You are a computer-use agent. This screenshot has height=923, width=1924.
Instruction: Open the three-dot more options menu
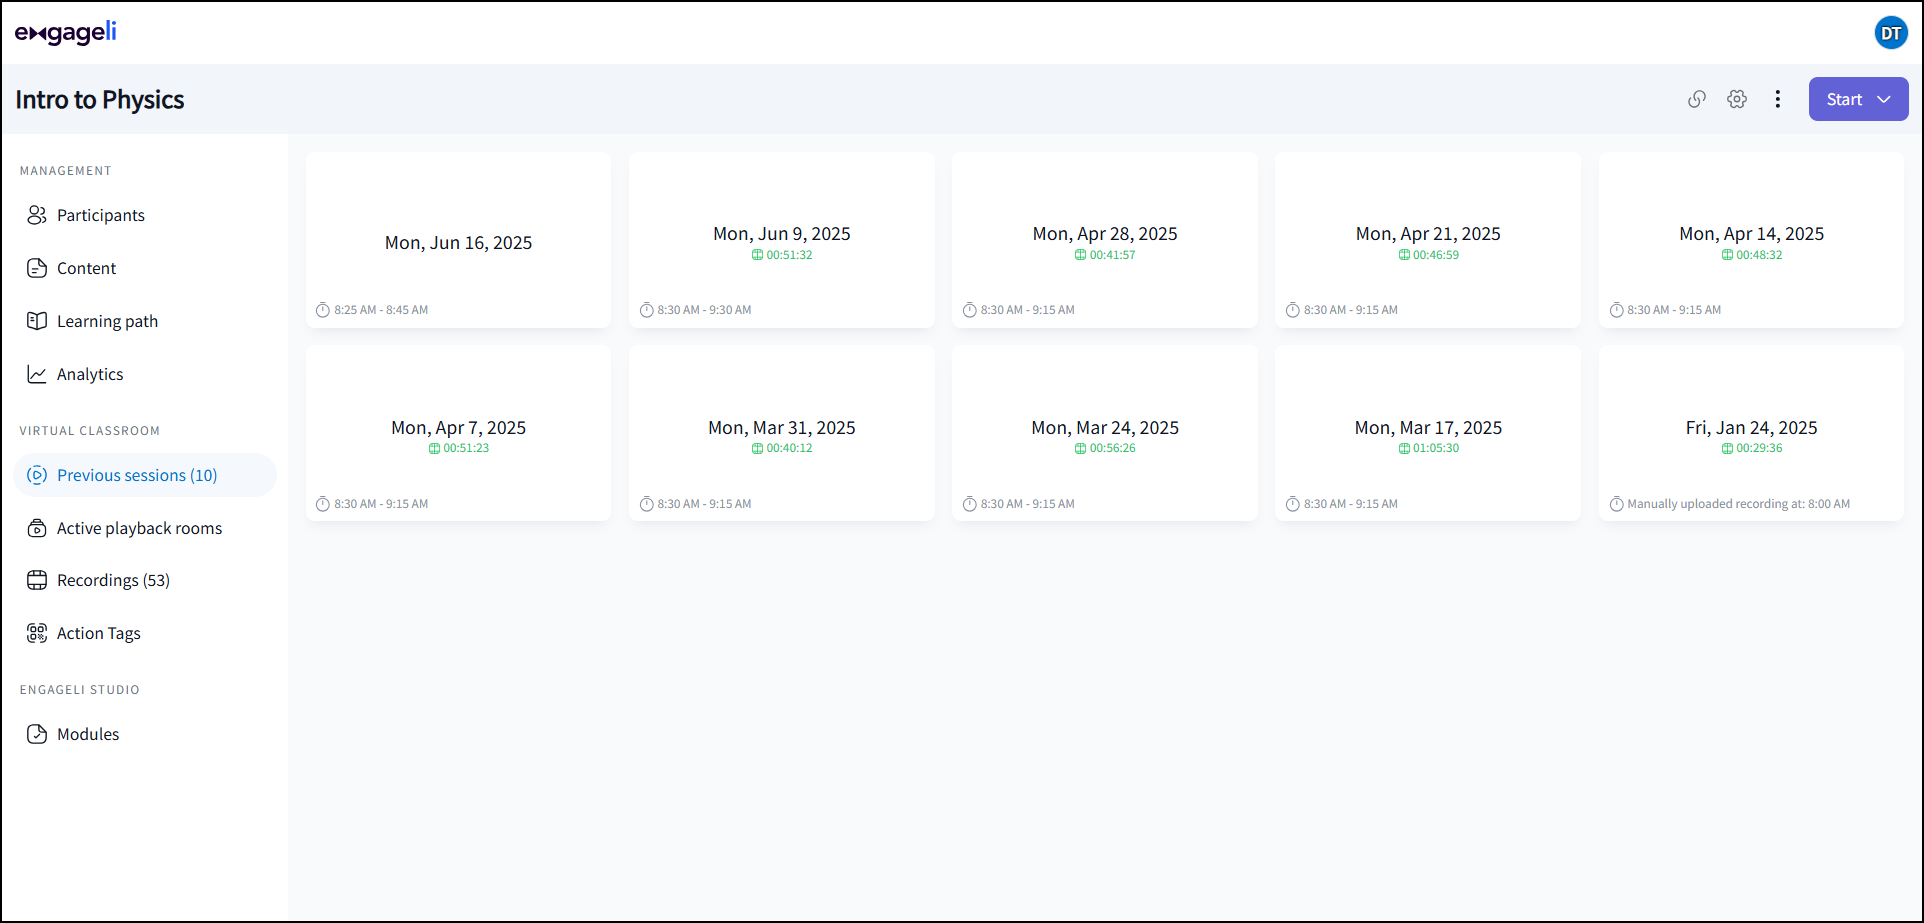pyautogui.click(x=1777, y=99)
